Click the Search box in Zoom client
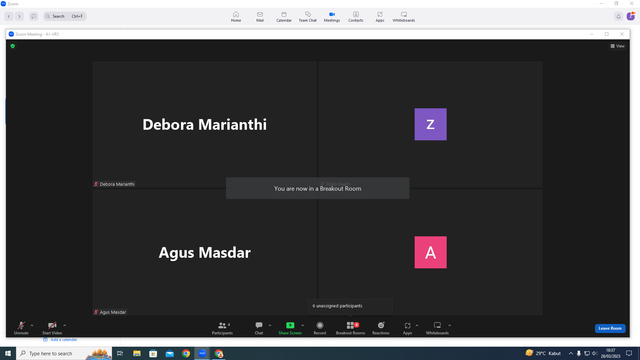 pyautogui.click(x=65, y=16)
